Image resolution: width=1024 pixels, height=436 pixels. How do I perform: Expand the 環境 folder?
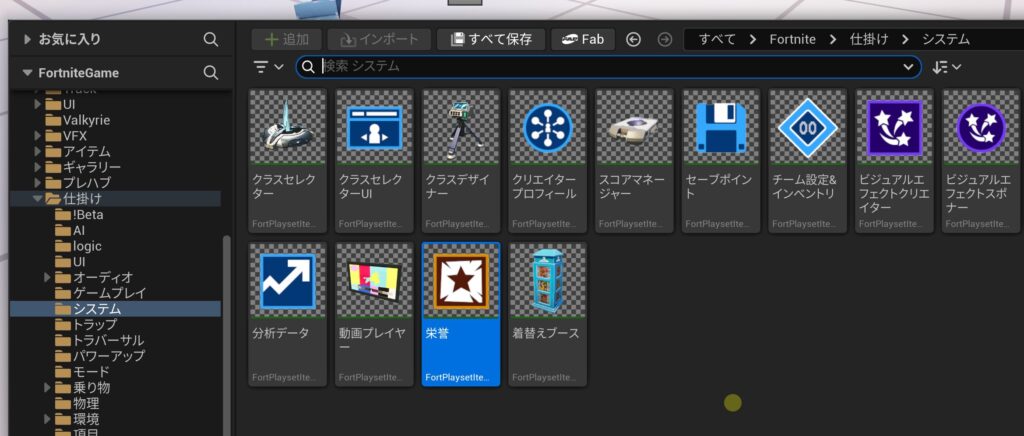[48, 419]
